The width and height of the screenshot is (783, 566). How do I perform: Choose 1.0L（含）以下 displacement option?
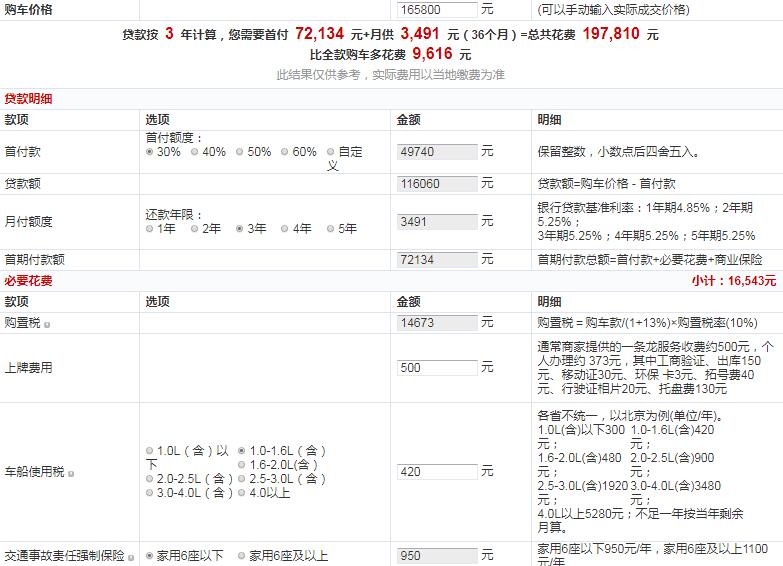[x=149, y=451]
